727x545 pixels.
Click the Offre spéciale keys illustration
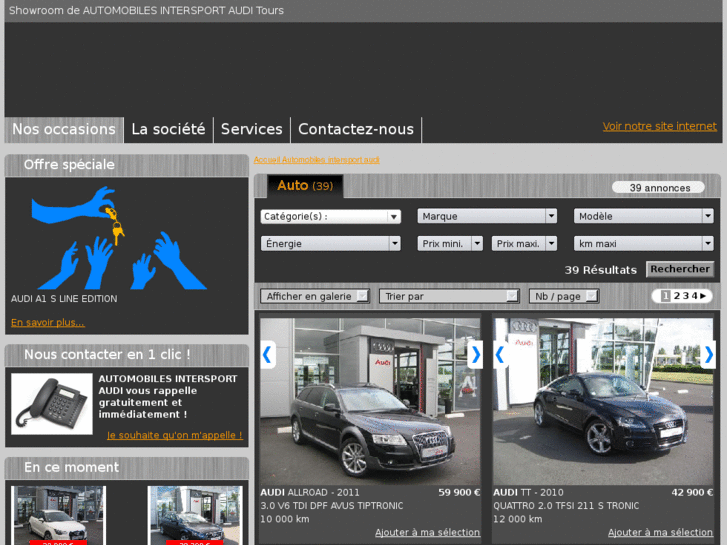119,237
